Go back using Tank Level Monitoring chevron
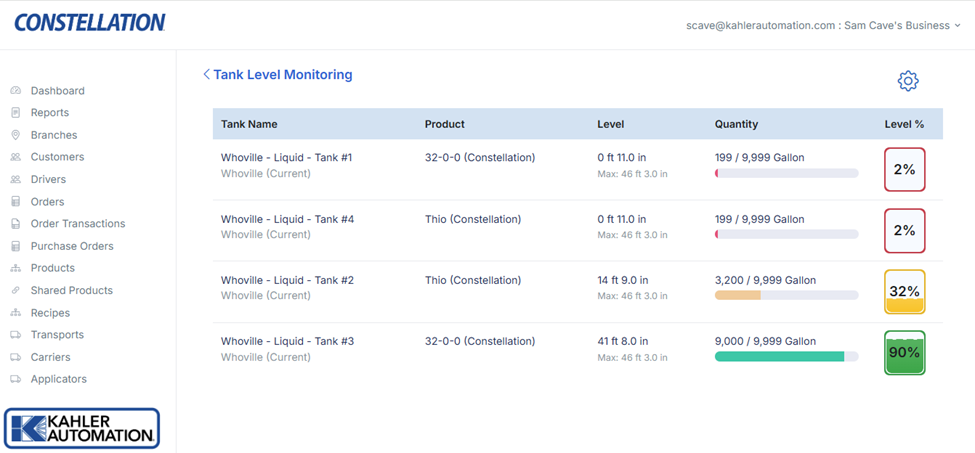Viewport: 975px width, 453px height. tap(206, 75)
